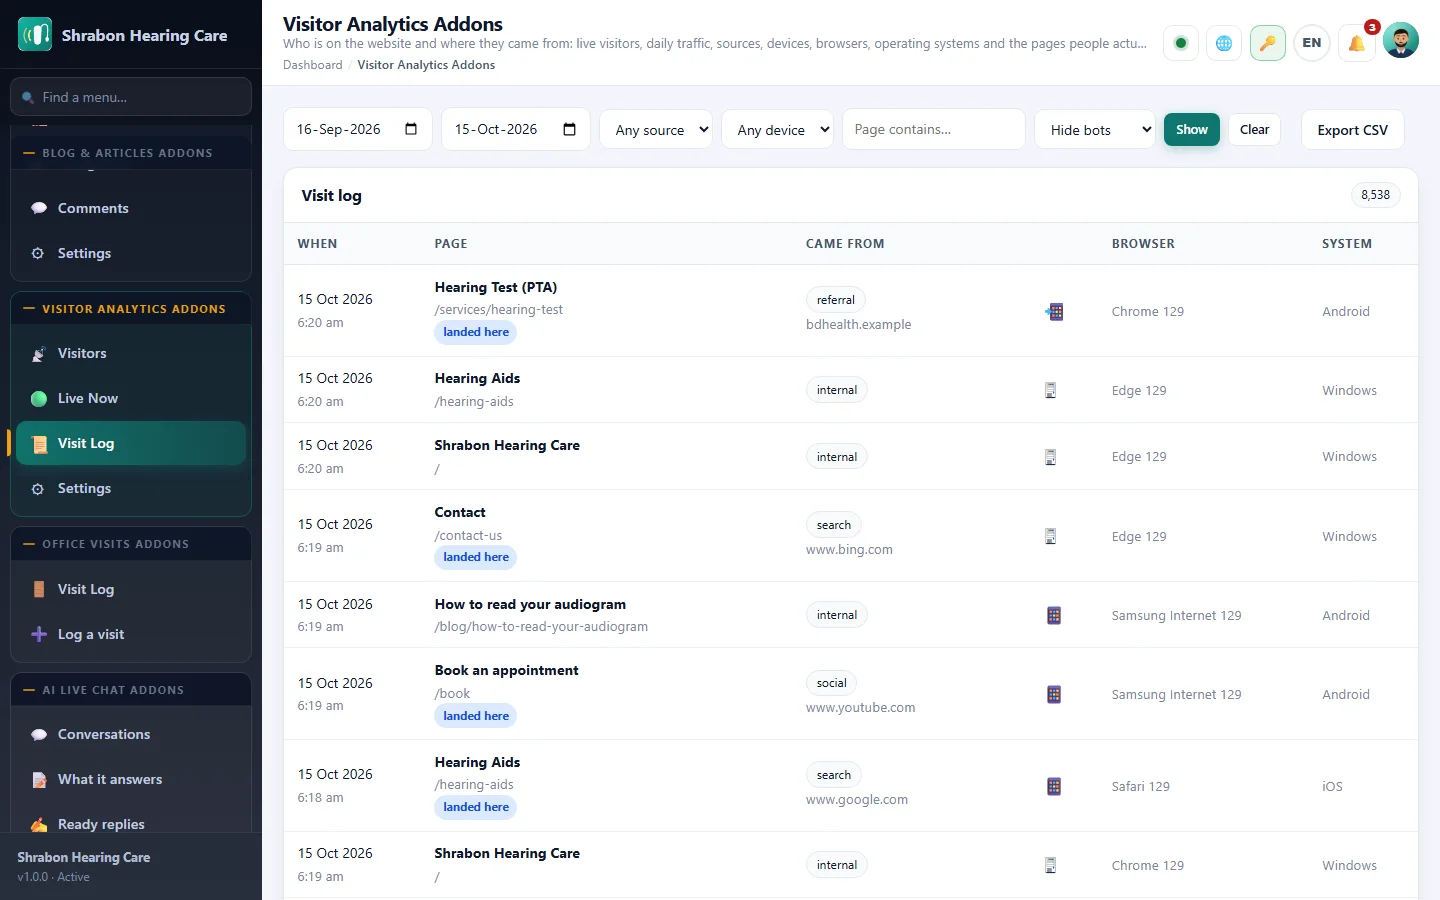This screenshot has width=1440, height=900.
Task: Click the Comments speech bubble icon in sidebar
Action: coord(39,208)
